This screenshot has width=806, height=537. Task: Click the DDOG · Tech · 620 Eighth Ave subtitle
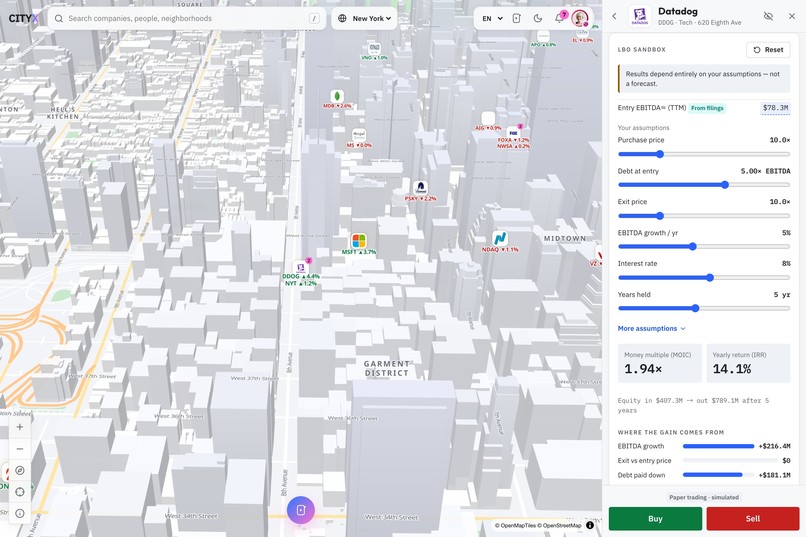point(700,23)
